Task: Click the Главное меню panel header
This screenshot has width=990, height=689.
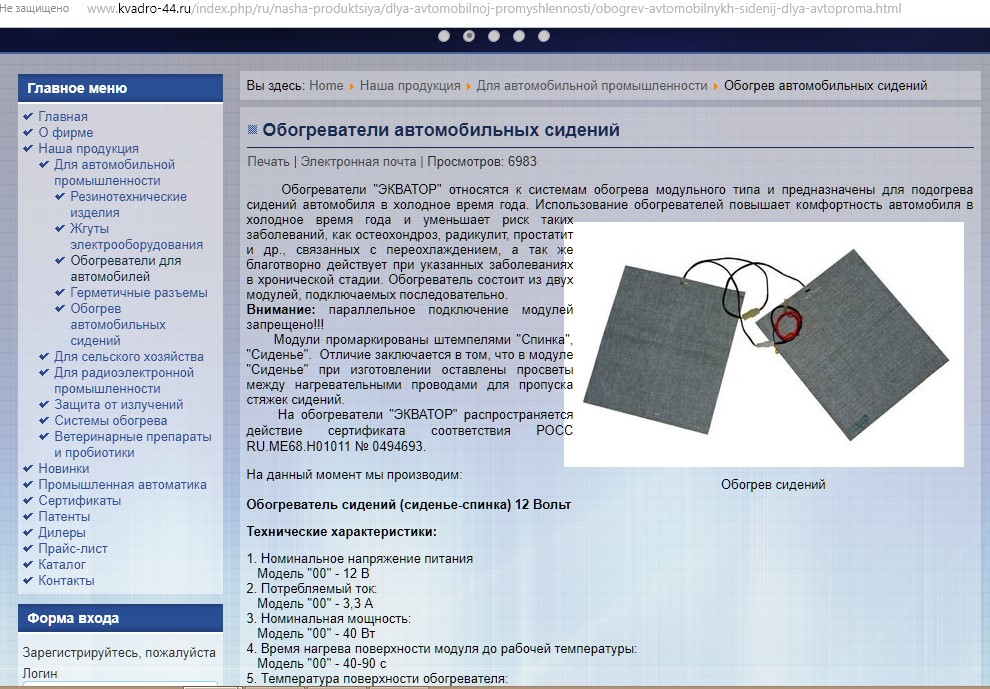Action: [x=121, y=88]
